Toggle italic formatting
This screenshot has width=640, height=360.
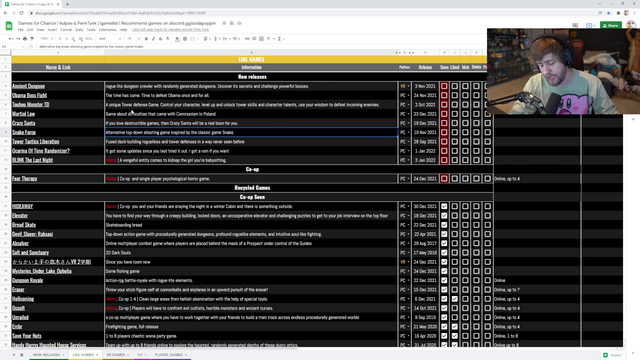click(x=153, y=39)
